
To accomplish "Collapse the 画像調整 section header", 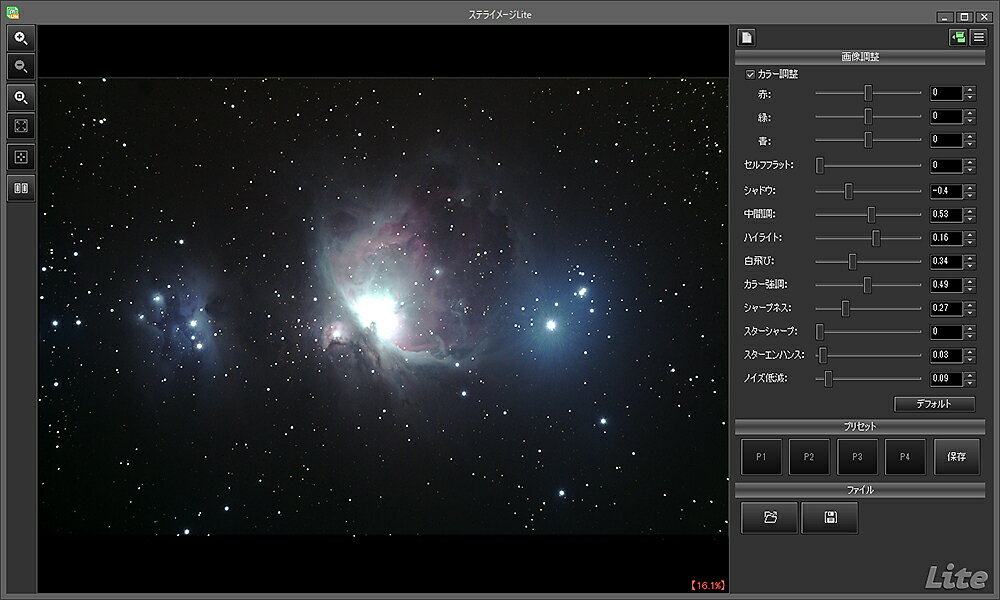I will click(x=860, y=56).
